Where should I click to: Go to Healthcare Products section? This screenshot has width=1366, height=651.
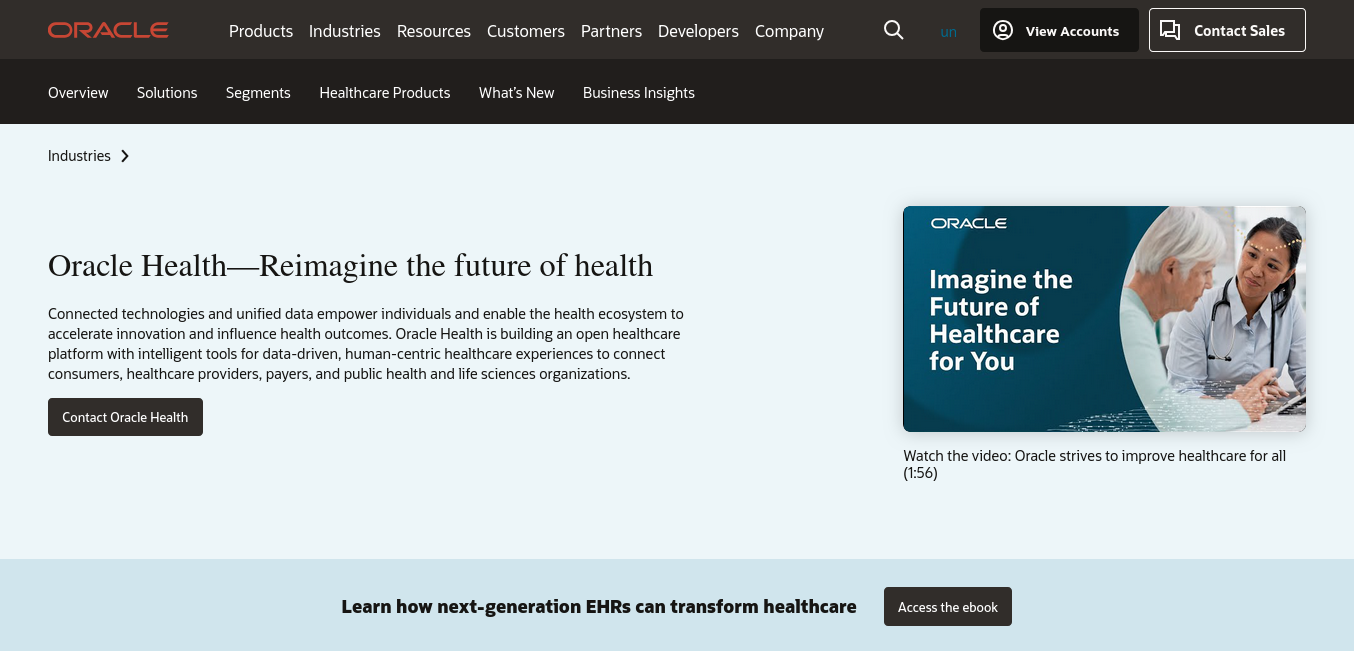pos(385,92)
